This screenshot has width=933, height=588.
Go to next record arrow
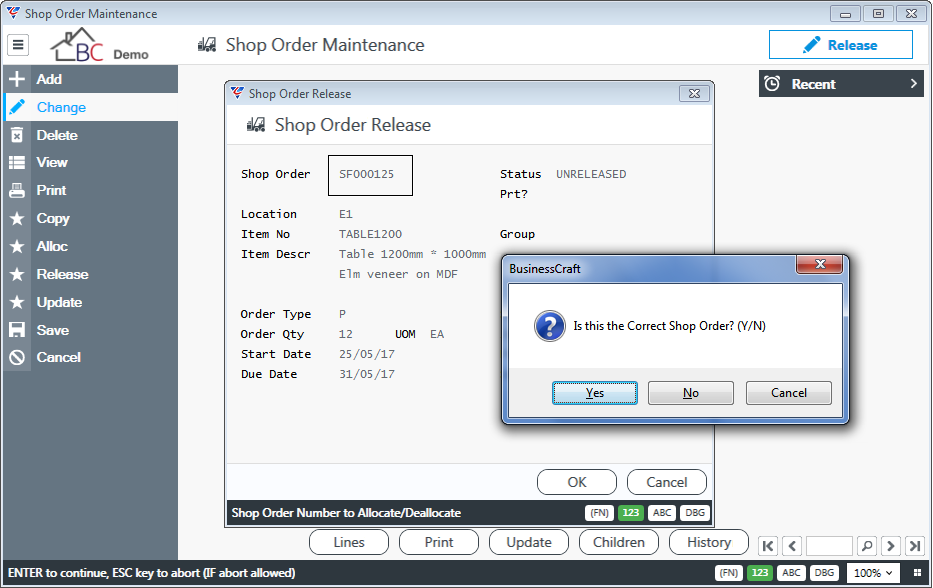(891, 545)
